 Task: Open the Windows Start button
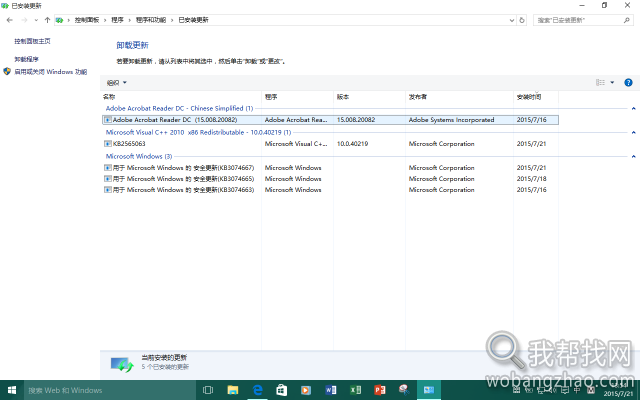coord(12,390)
